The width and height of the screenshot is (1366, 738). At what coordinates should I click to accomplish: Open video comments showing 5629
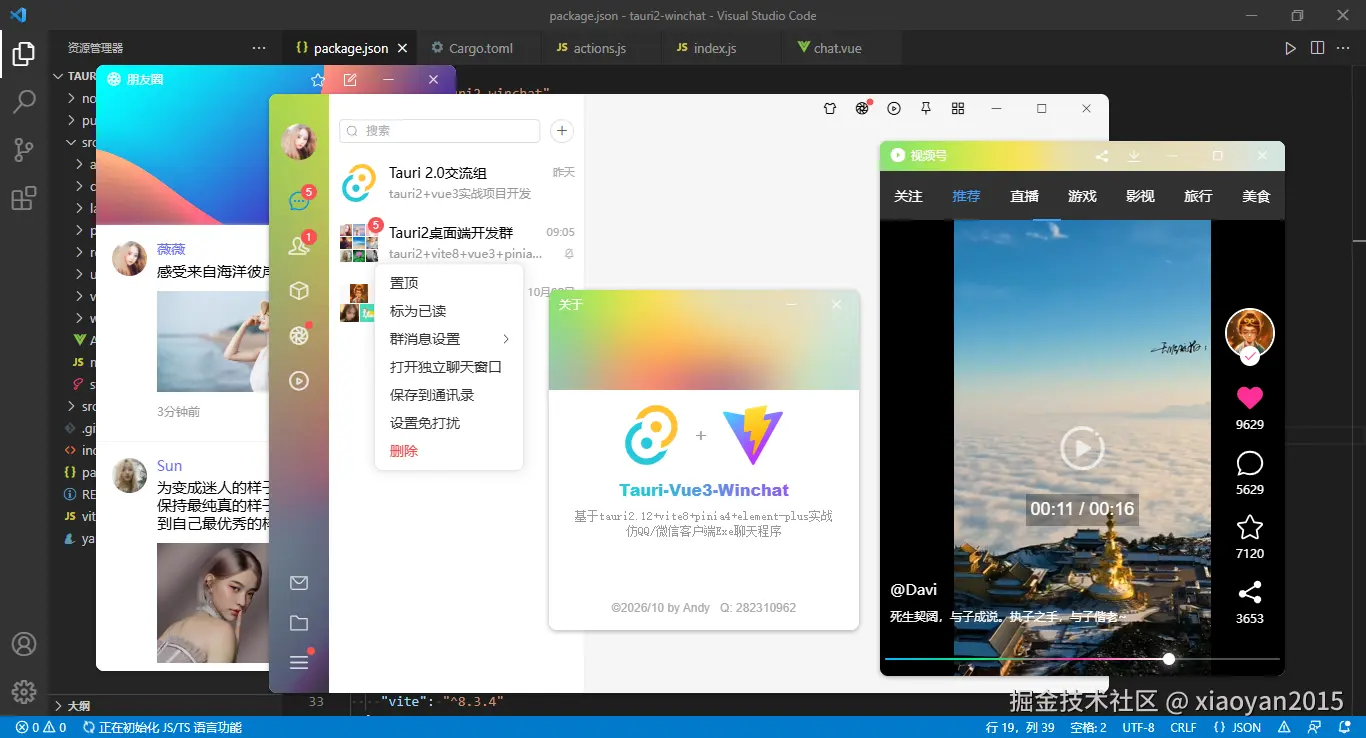pyautogui.click(x=1250, y=463)
